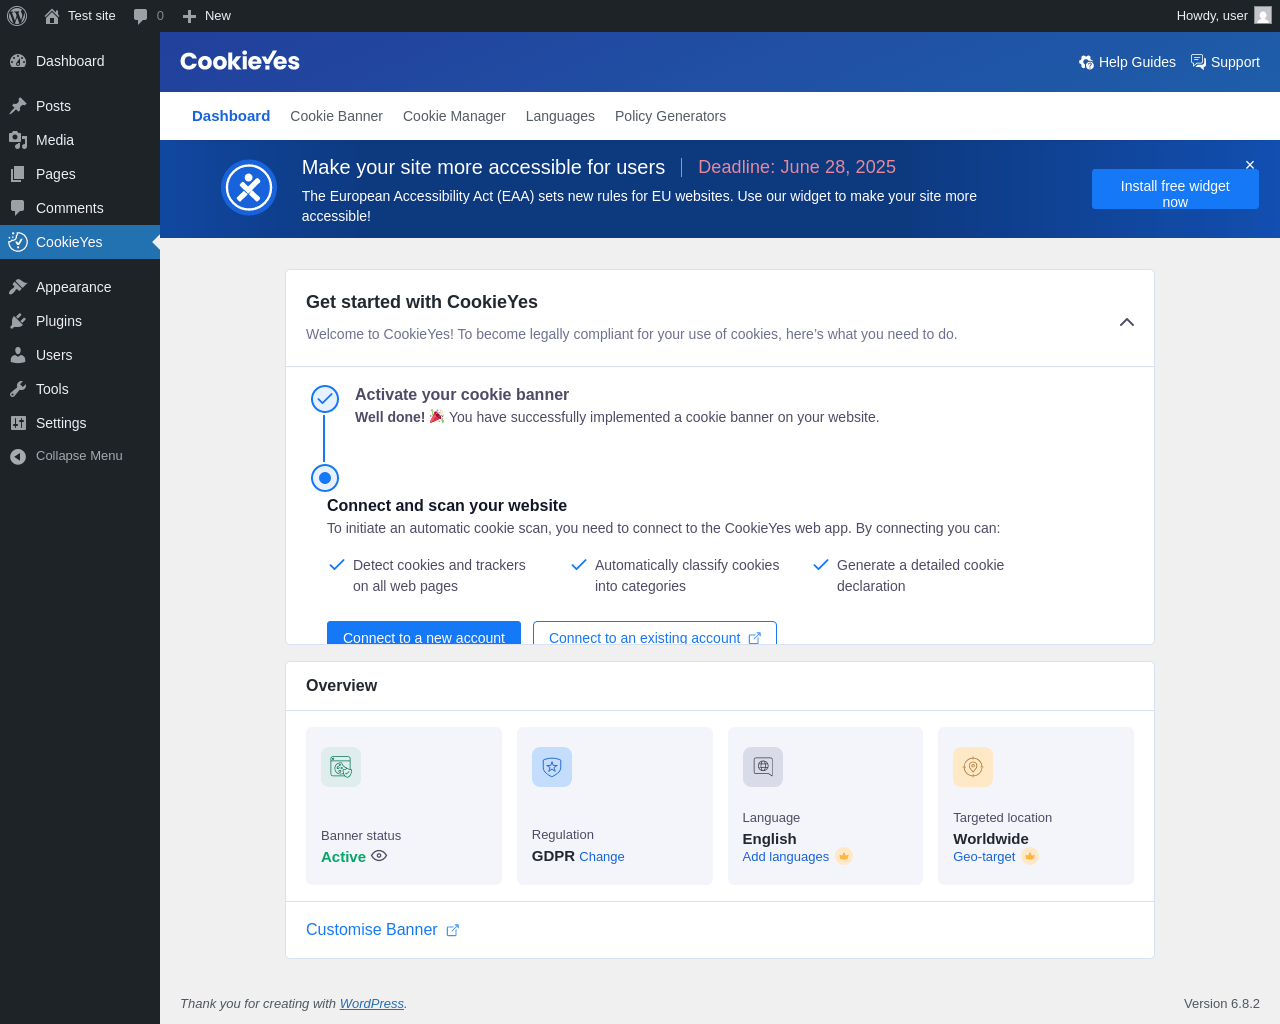1280x1024 pixels.
Task: Click external link icon next to Customise Banner
Action: tap(453, 930)
